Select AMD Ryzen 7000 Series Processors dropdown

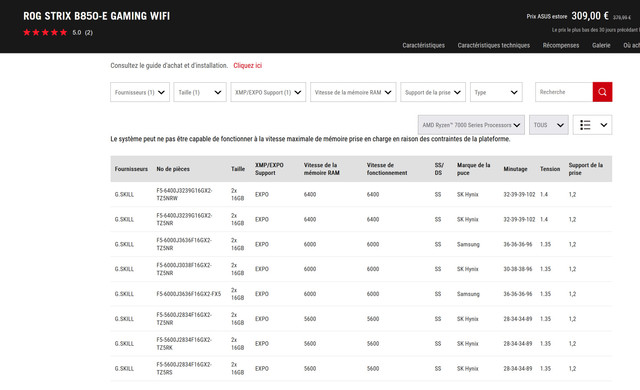pos(471,125)
